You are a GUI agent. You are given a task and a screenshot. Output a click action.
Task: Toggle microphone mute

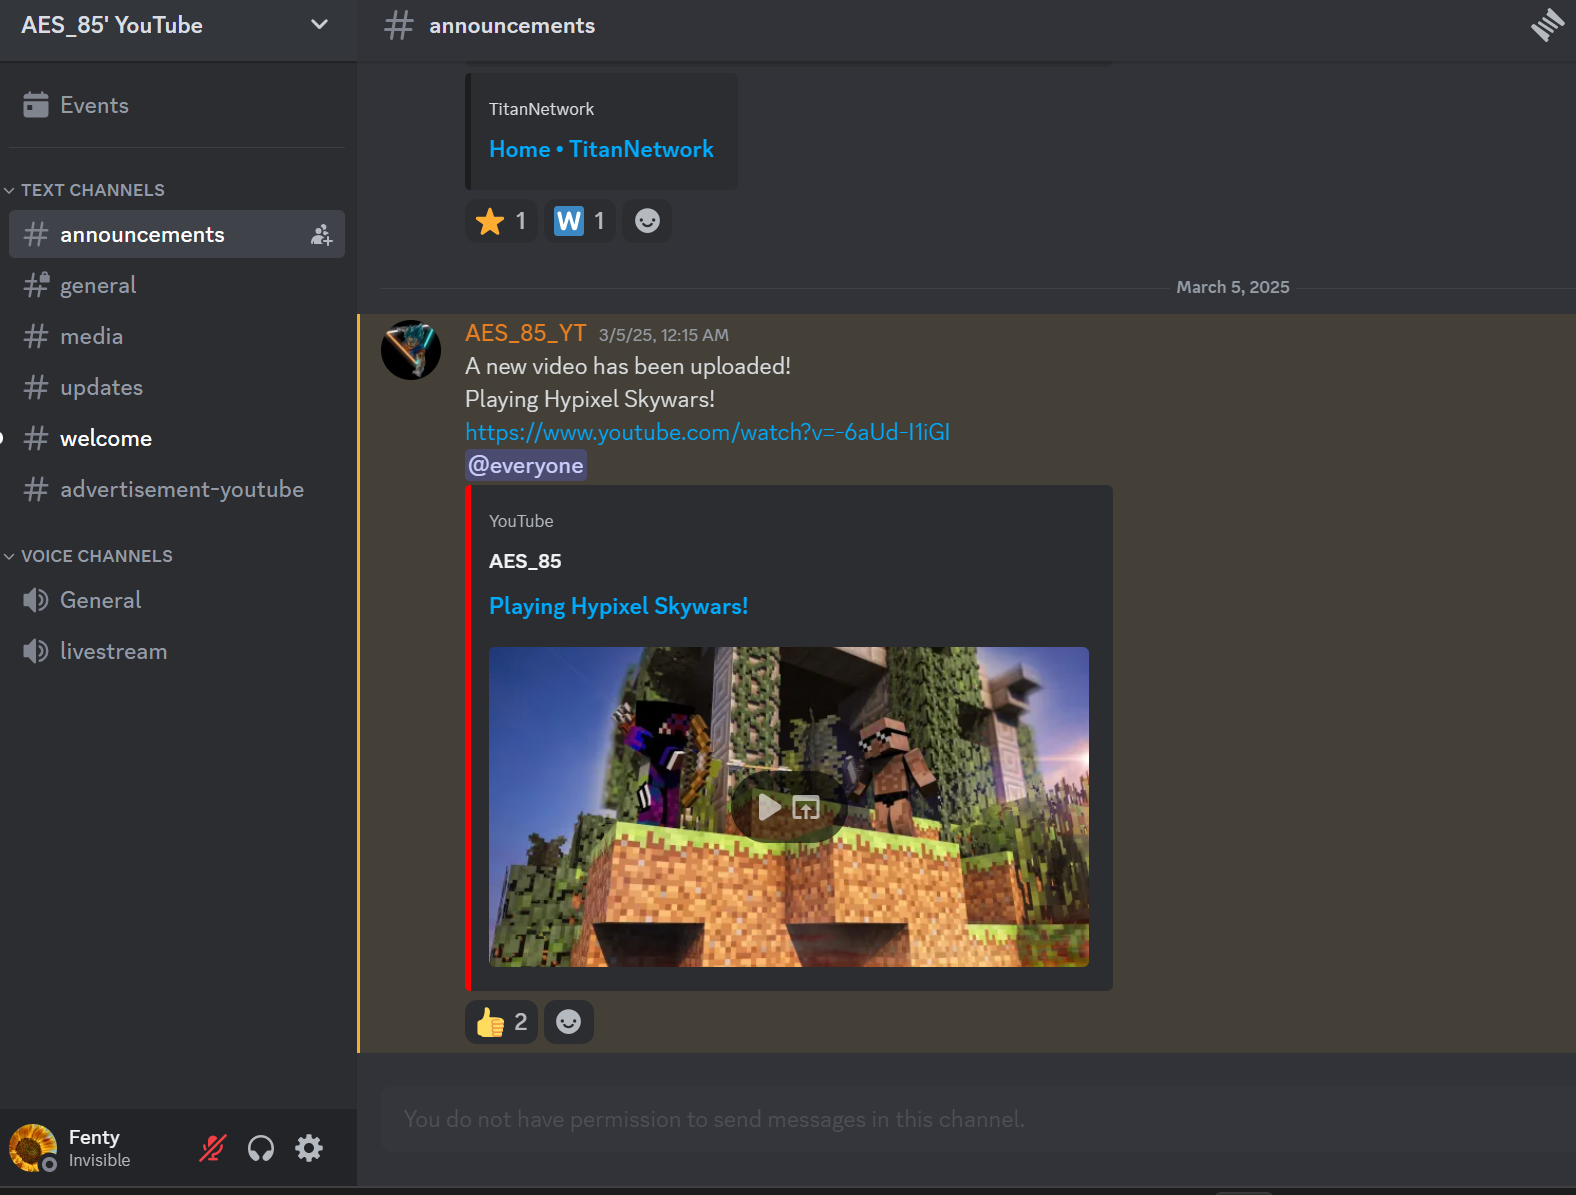(x=212, y=1148)
